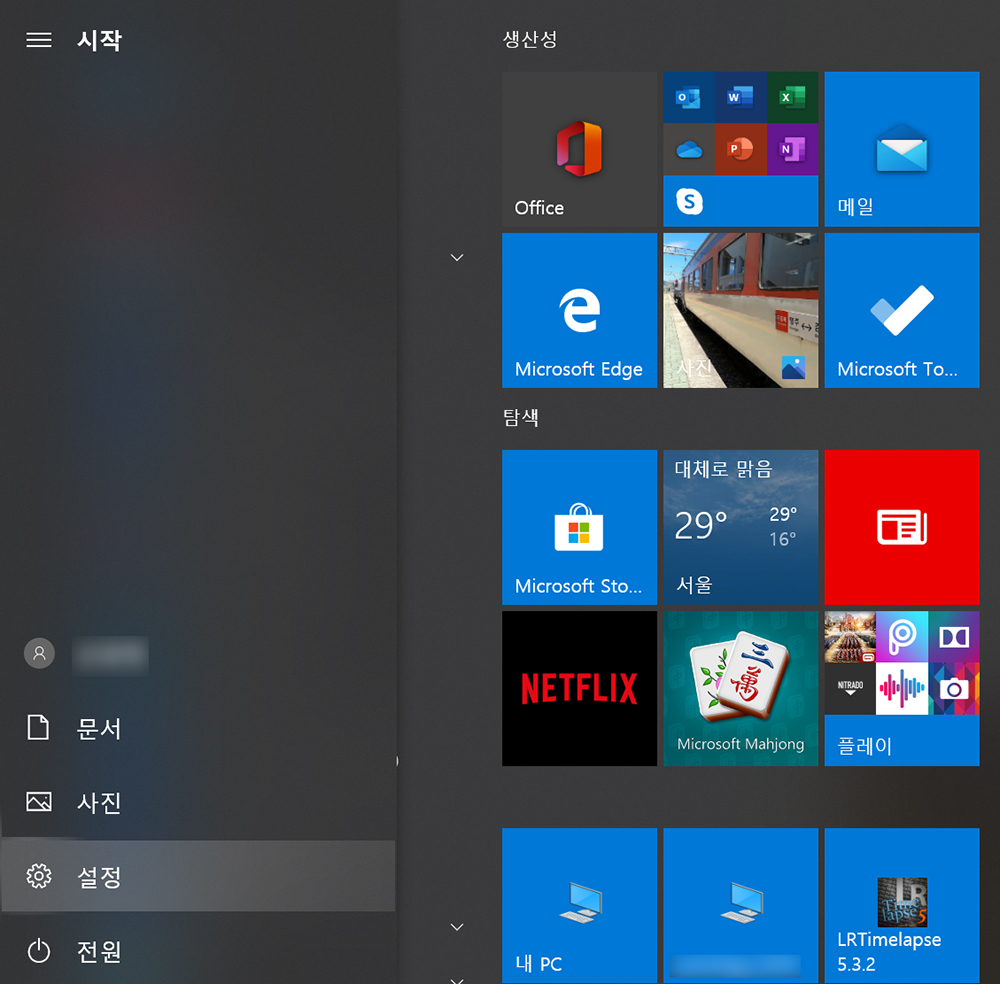
Task: Open the Microsoft Store tile
Action: coord(579,527)
